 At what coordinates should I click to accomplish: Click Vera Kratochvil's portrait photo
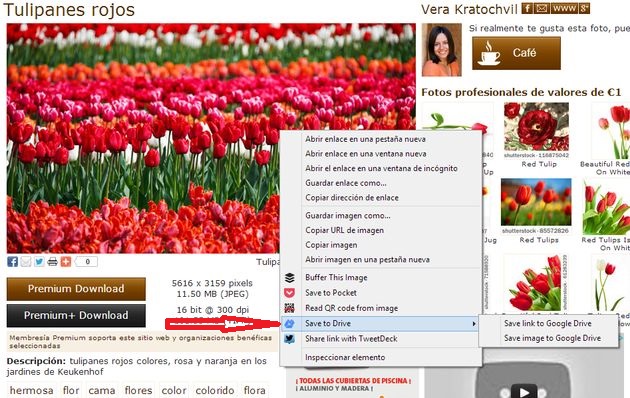tap(442, 50)
